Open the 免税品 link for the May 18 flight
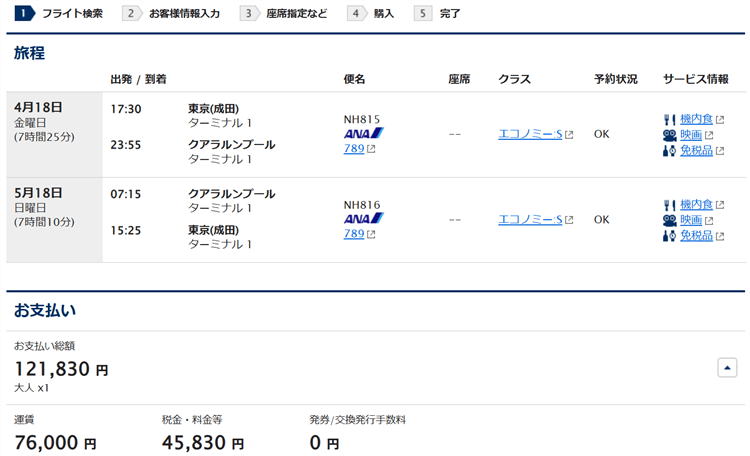The width and height of the screenshot is (750, 456). [696, 236]
